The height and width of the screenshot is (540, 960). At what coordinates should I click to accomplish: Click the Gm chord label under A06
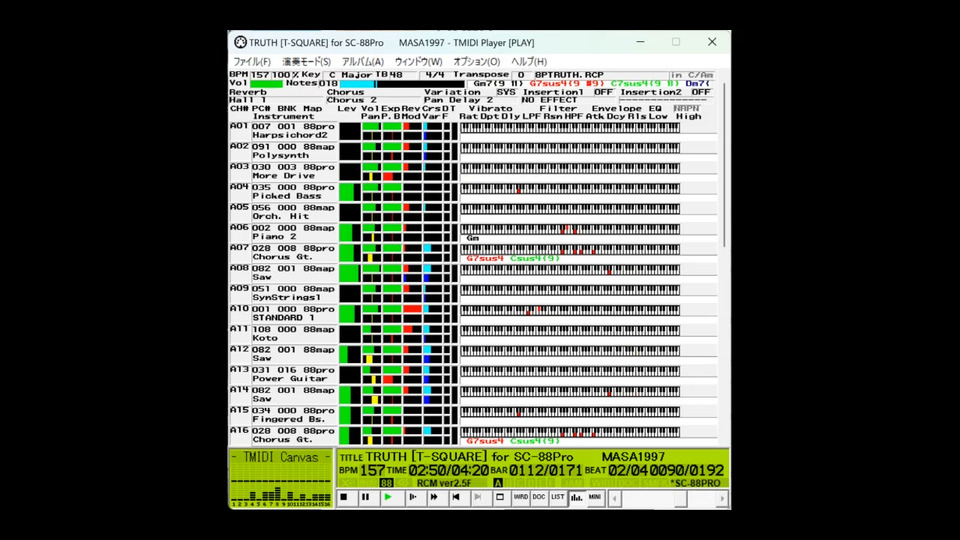pyautogui.click(x=472, y=238)
